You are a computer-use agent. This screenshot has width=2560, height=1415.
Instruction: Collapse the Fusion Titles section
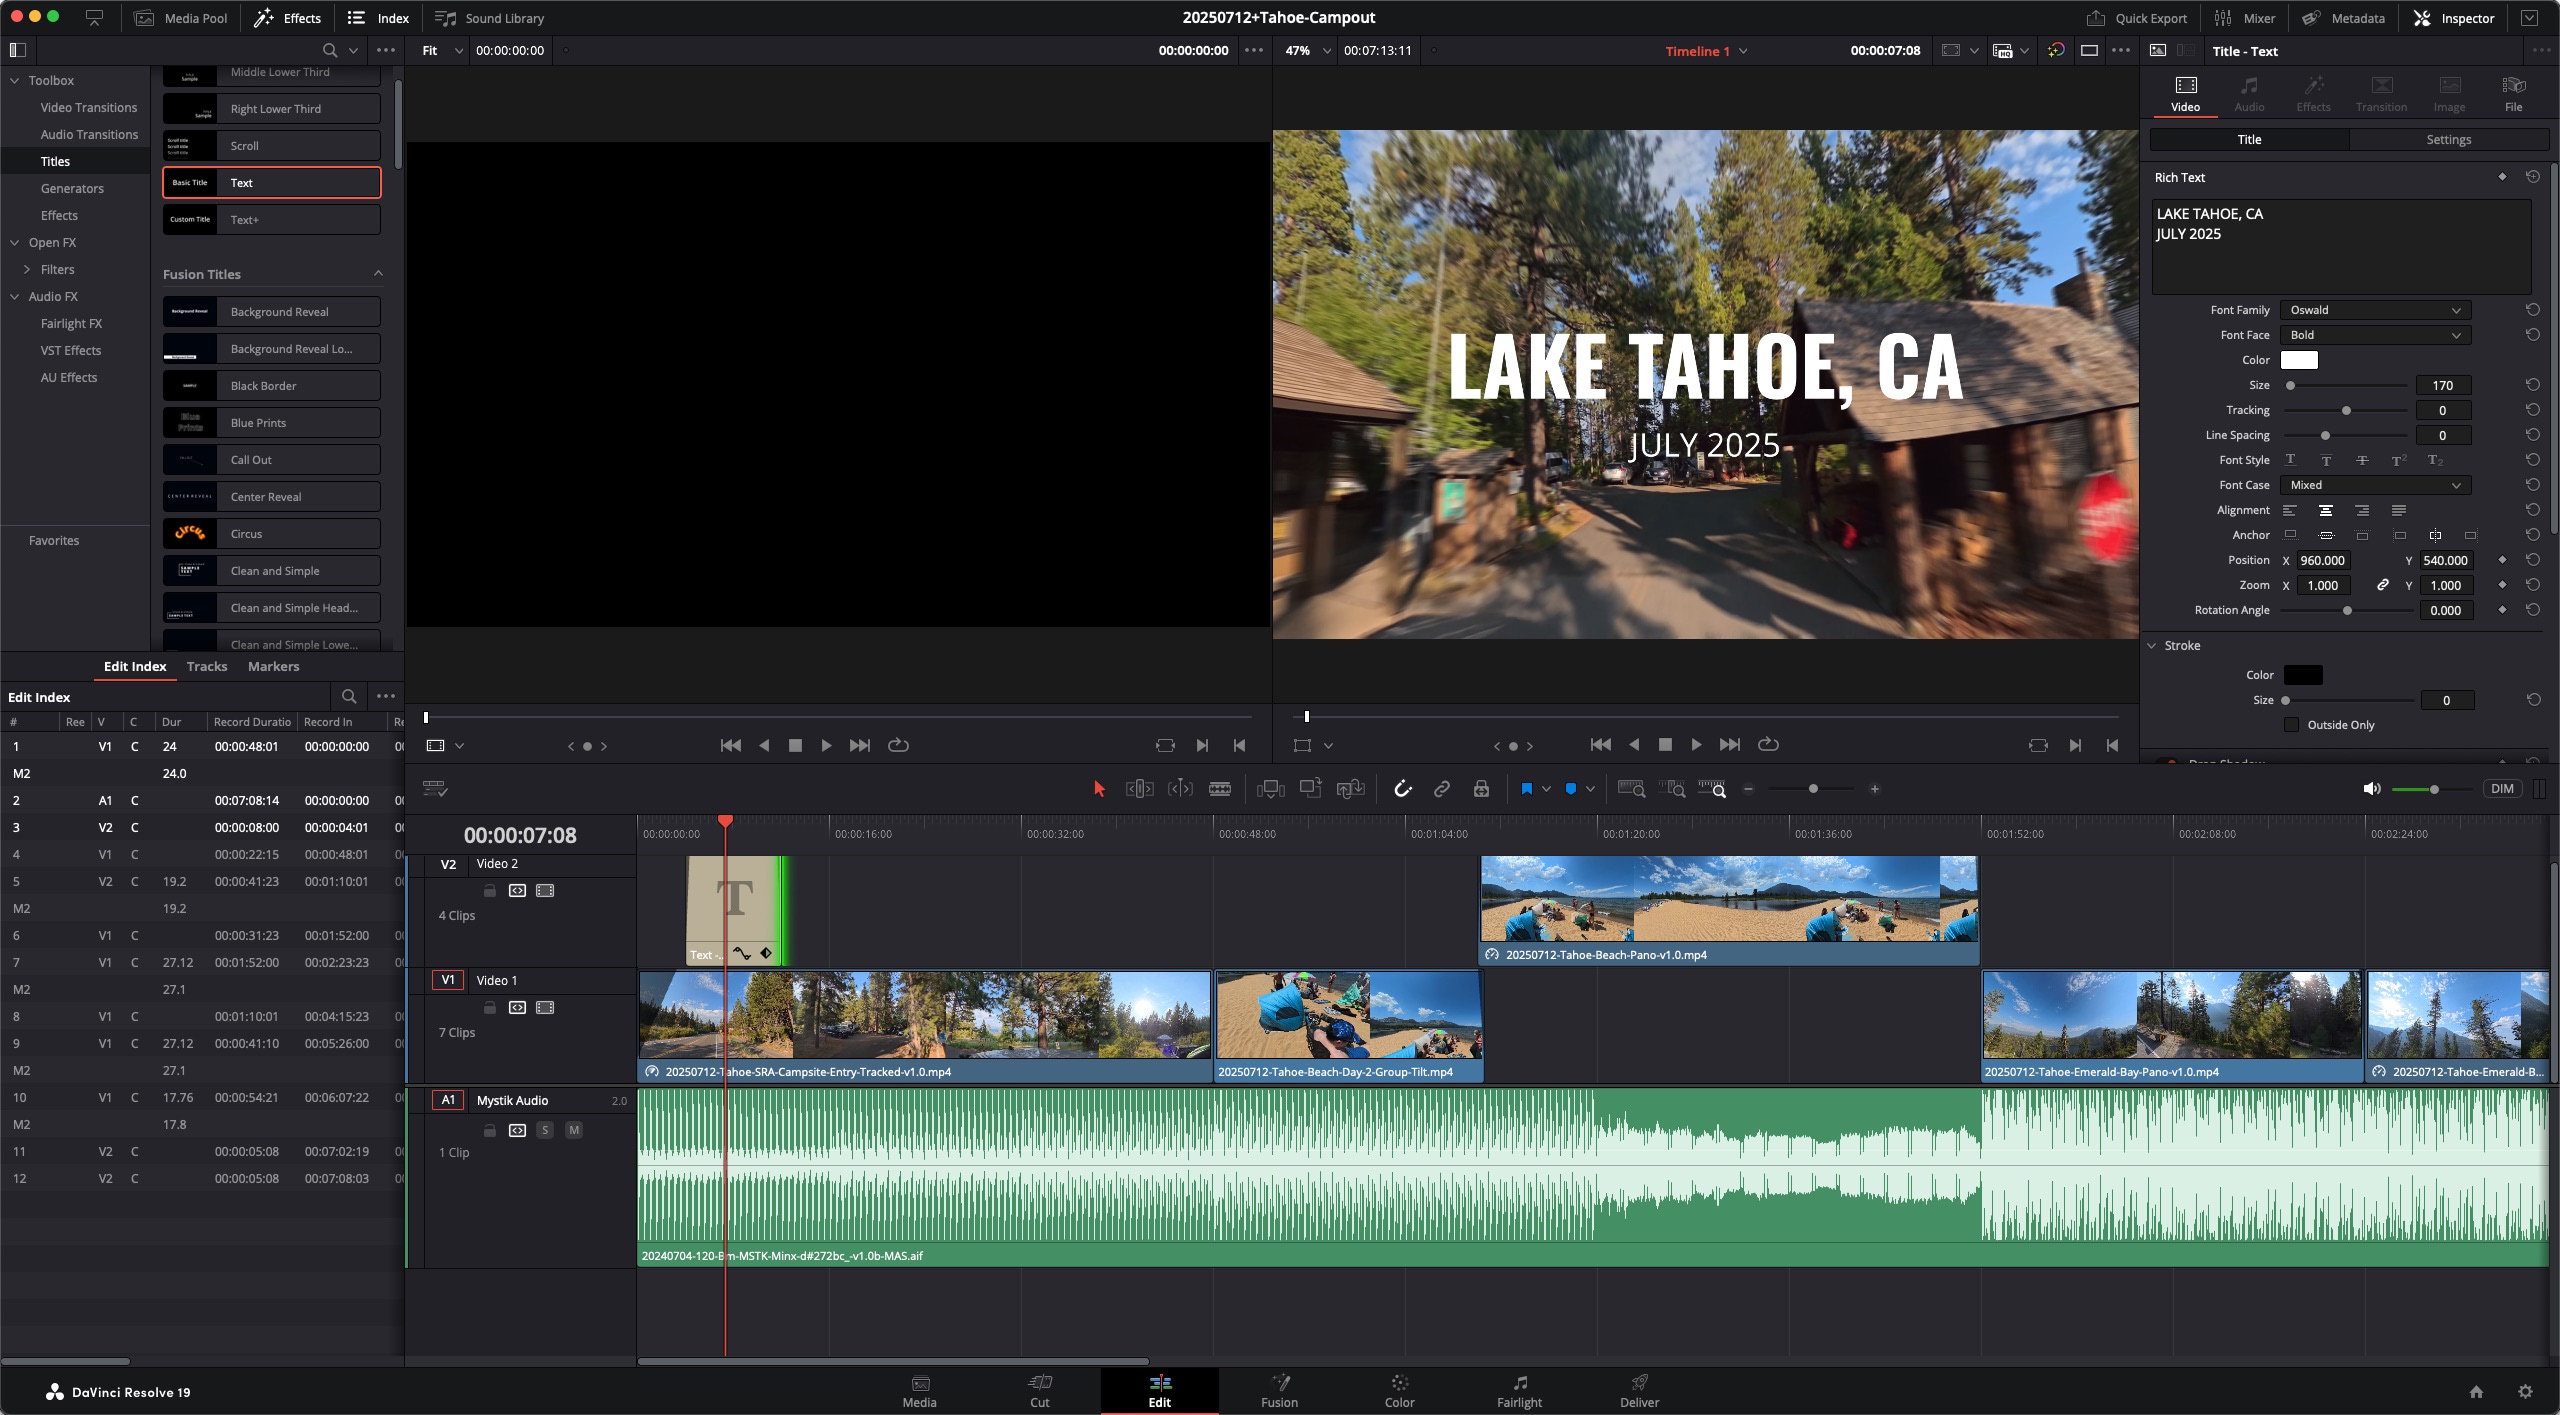click(x=377, y=273)
